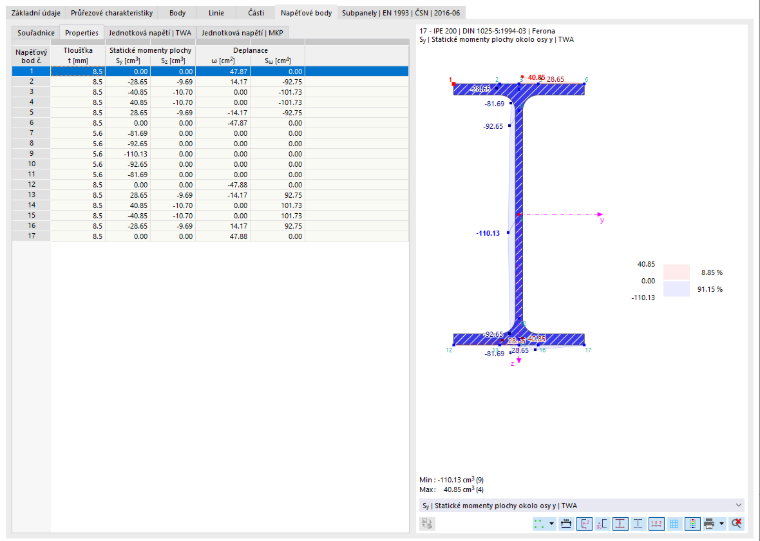The width and height of the screenshot is (760, 541).
Task: Click the Max: 40.85 cm³ value text
Action: (452, 490)
